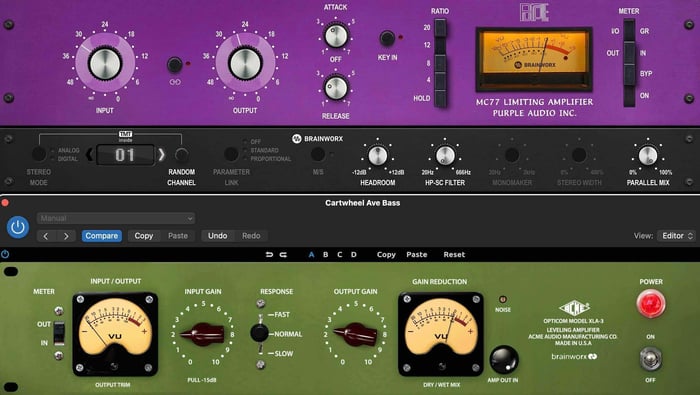Click the Compare button

coord(102,236)
